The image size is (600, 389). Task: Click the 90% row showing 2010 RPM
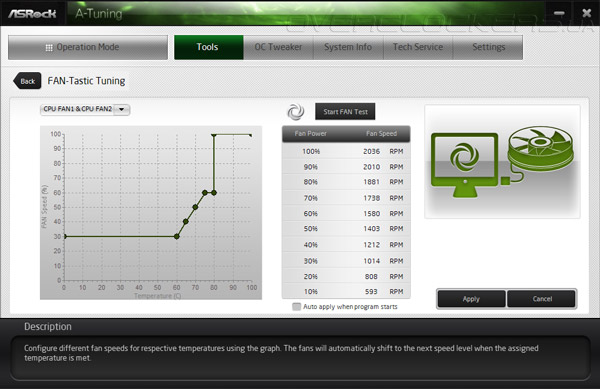coord(346,167)
